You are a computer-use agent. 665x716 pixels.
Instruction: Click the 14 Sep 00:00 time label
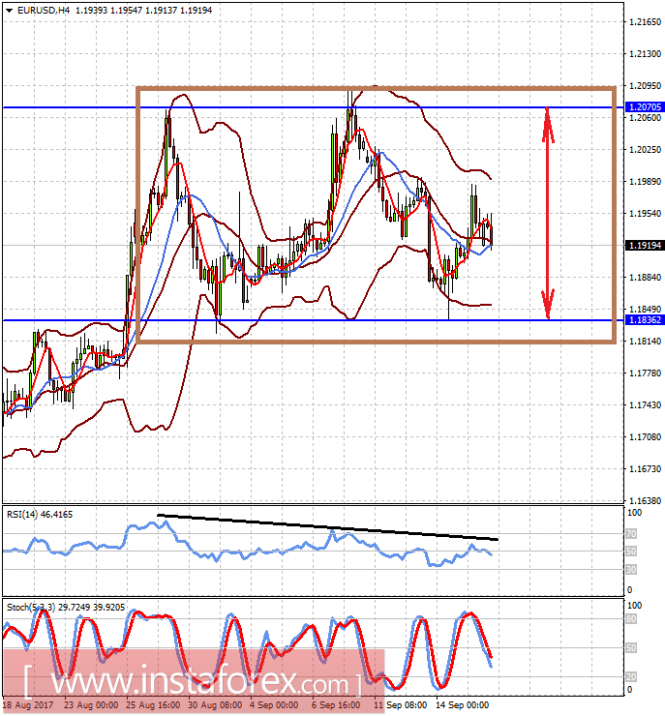click(462, 705)
